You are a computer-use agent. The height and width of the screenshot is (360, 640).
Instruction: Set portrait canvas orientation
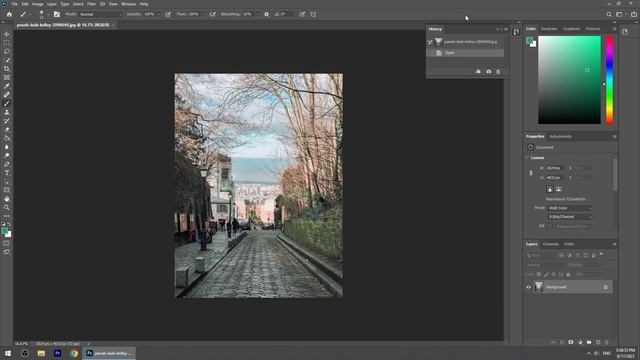click(x=550, y=189)
